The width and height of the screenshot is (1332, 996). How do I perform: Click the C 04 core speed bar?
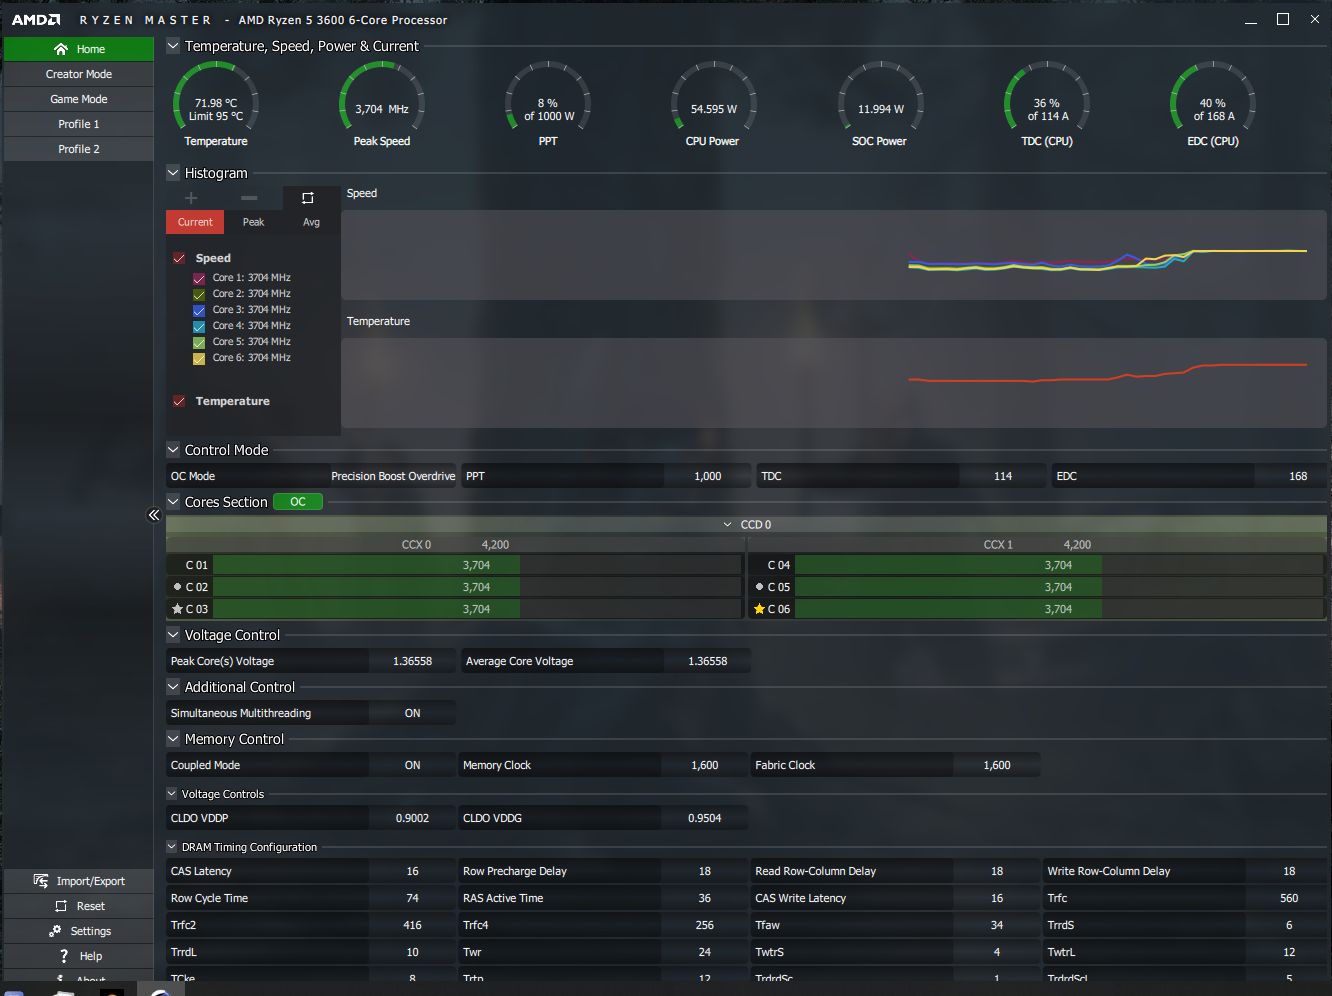(x=1059, y=565)
